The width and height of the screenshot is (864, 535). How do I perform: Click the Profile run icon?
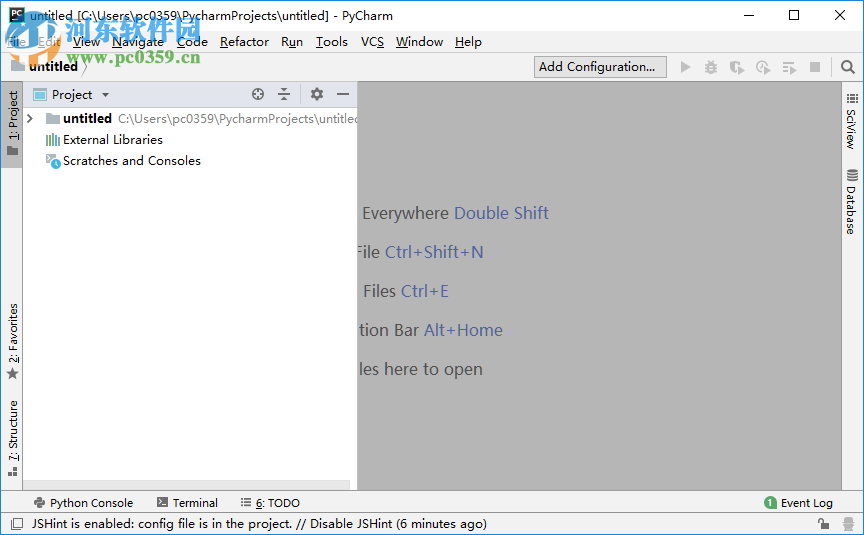coord(763,67)
